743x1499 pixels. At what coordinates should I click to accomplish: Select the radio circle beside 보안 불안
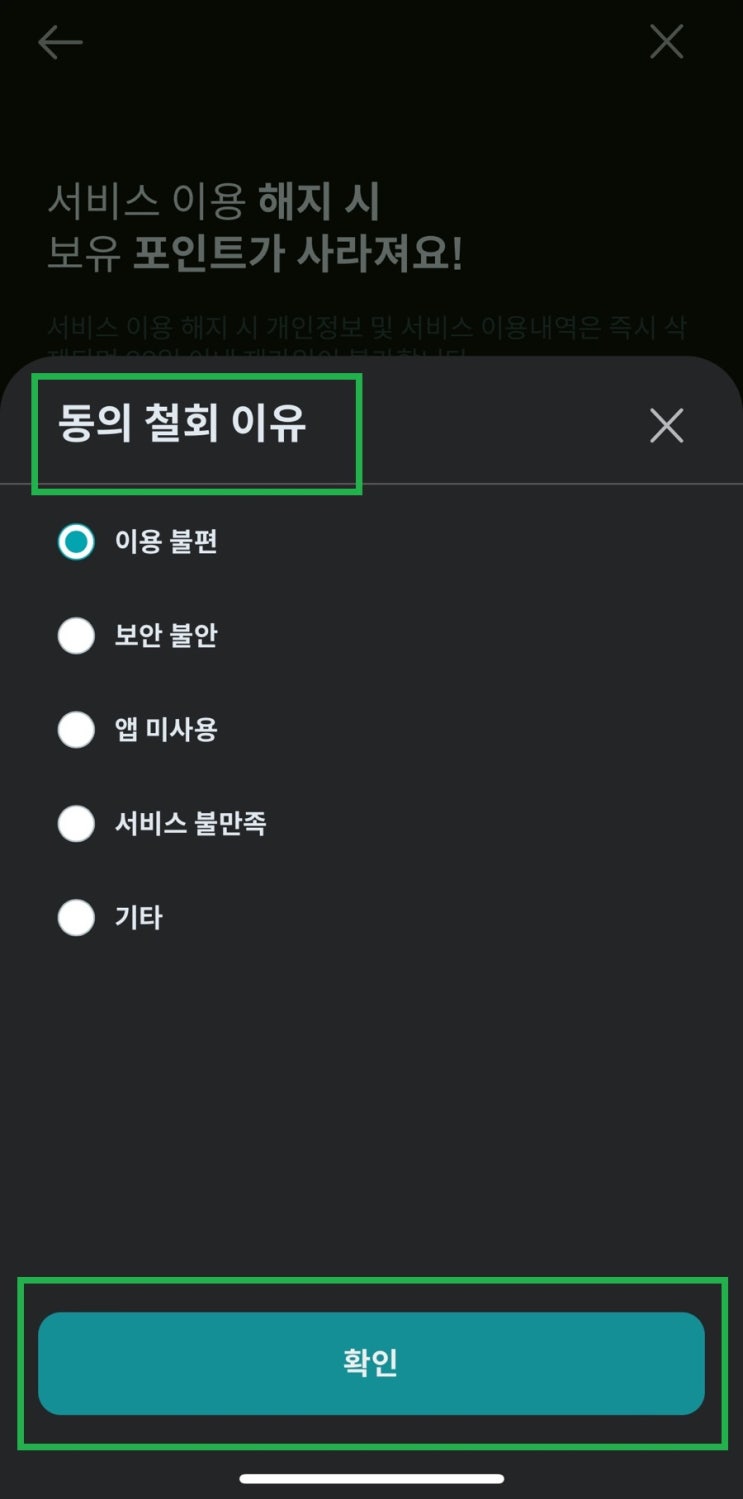(76, 636)
